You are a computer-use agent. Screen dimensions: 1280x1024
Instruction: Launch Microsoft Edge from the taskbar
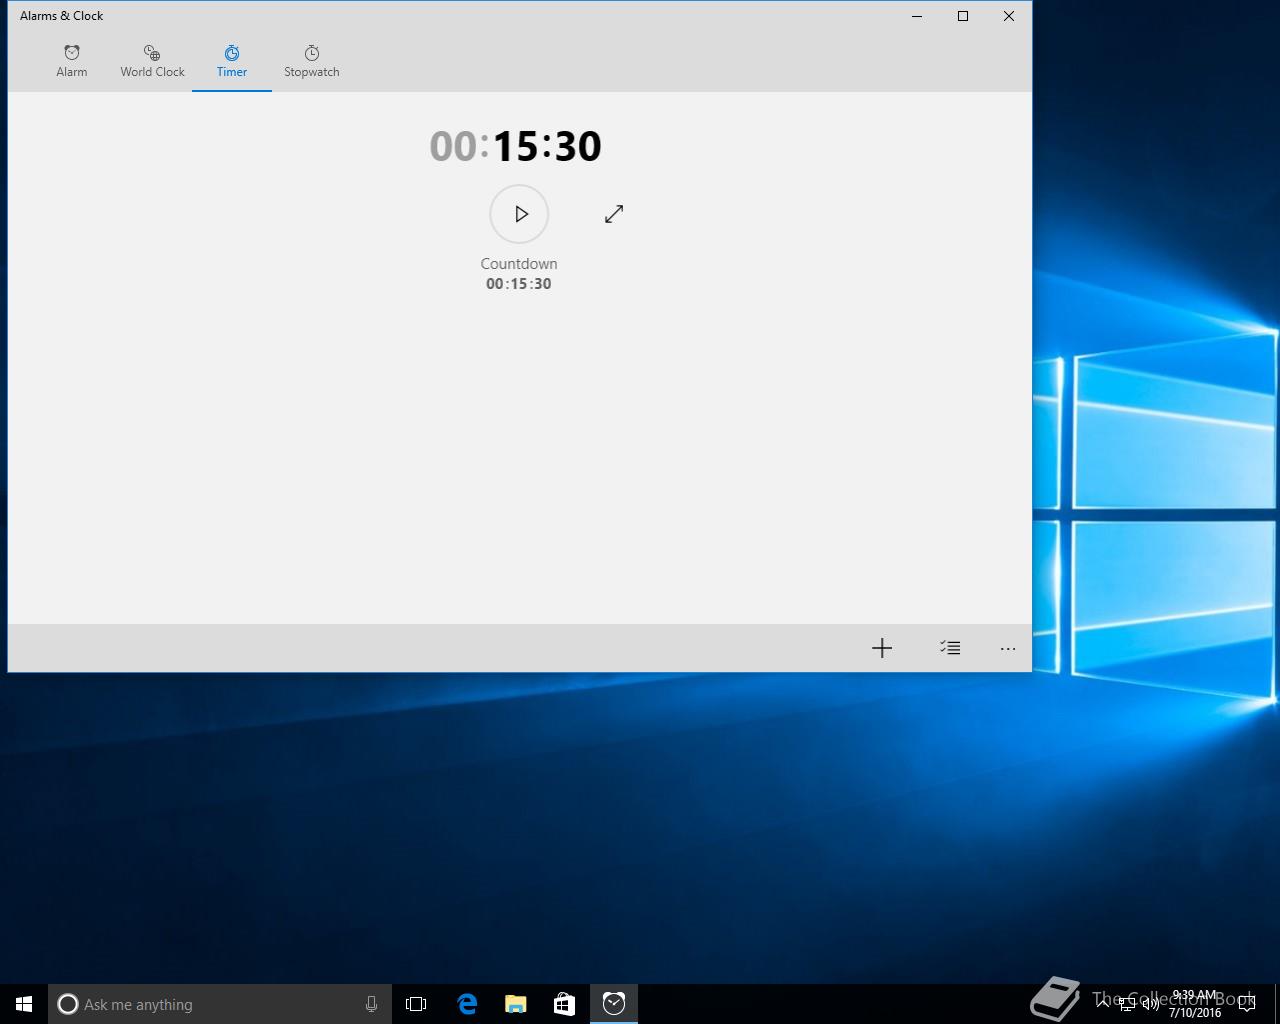[466, 1004]
